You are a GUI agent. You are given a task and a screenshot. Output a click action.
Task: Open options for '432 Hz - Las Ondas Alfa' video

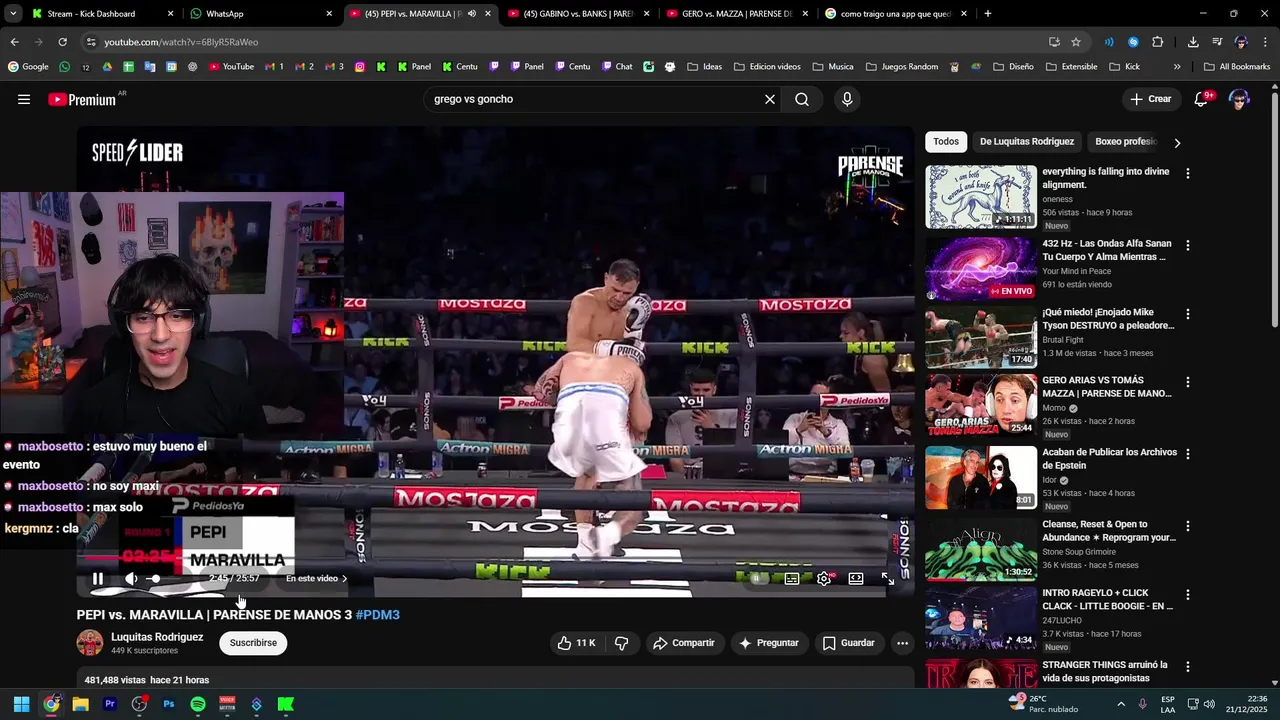coord(1188,245)
